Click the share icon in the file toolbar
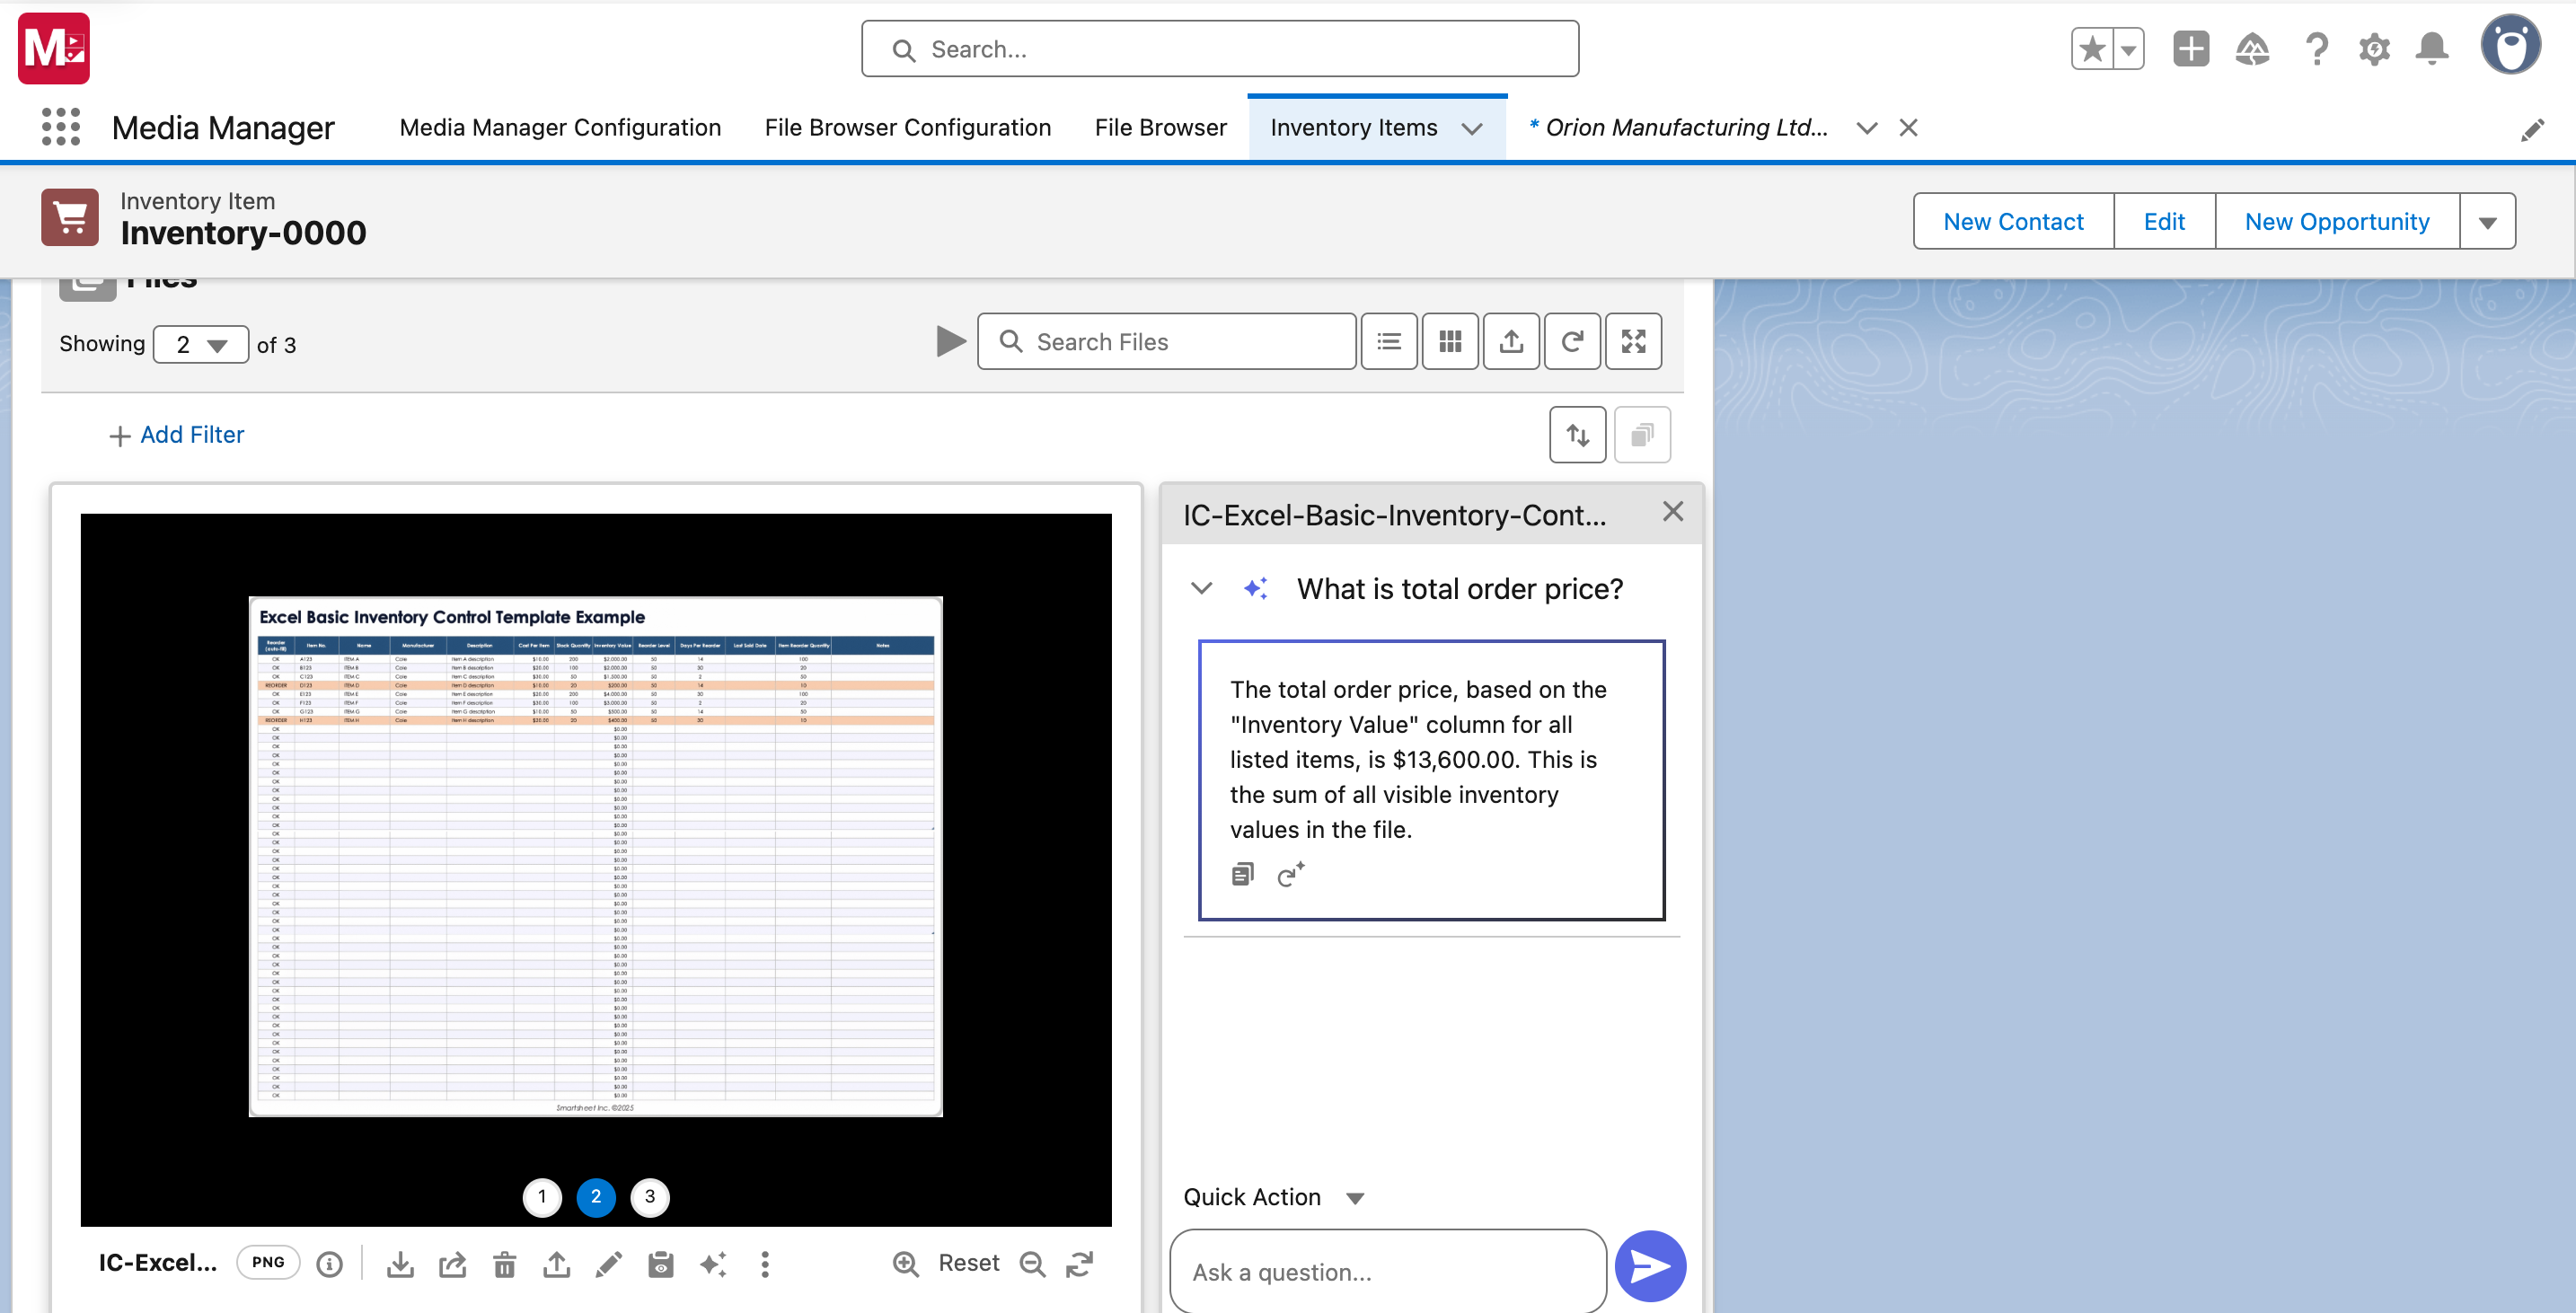The width and height of the screenshot is (2576, 1313). pyautogui.click(x=452, y=1264)
